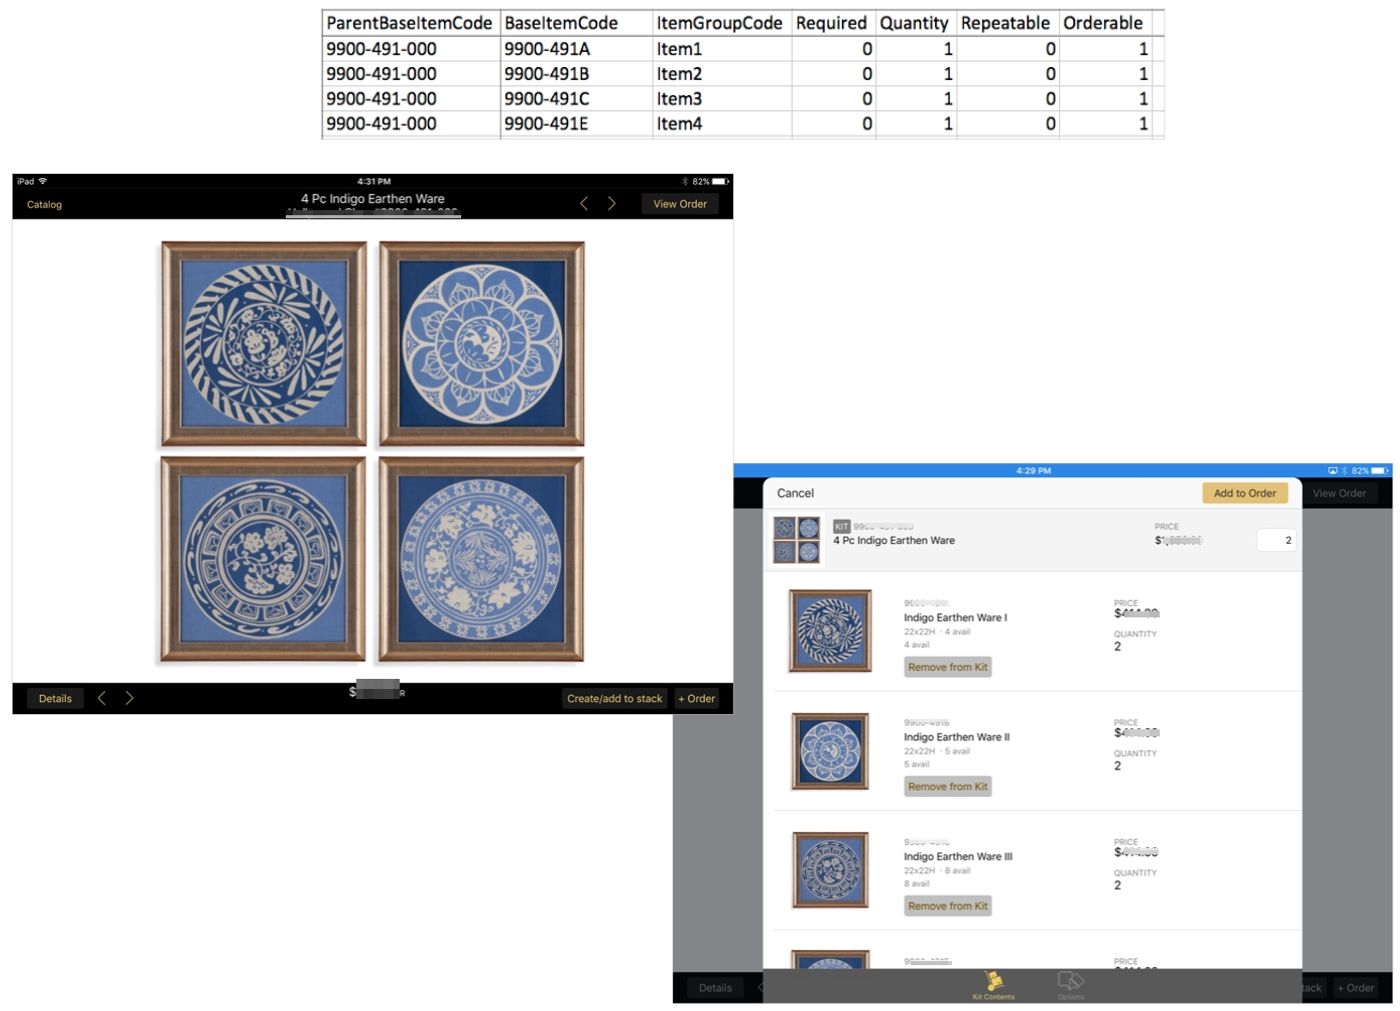Choose Create/add to stack
1400x1011 pixels.
click(614, 698)
